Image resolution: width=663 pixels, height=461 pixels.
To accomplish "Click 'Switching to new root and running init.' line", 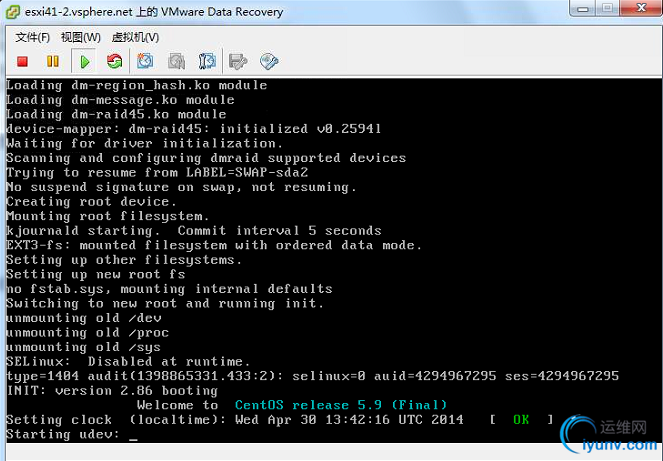I will coord(165,303).
